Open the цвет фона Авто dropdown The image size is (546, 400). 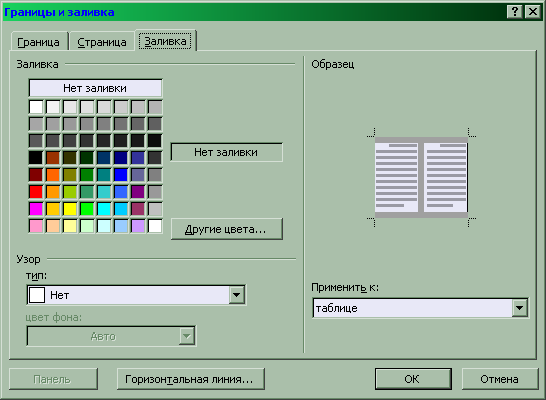tap(111, 336)
